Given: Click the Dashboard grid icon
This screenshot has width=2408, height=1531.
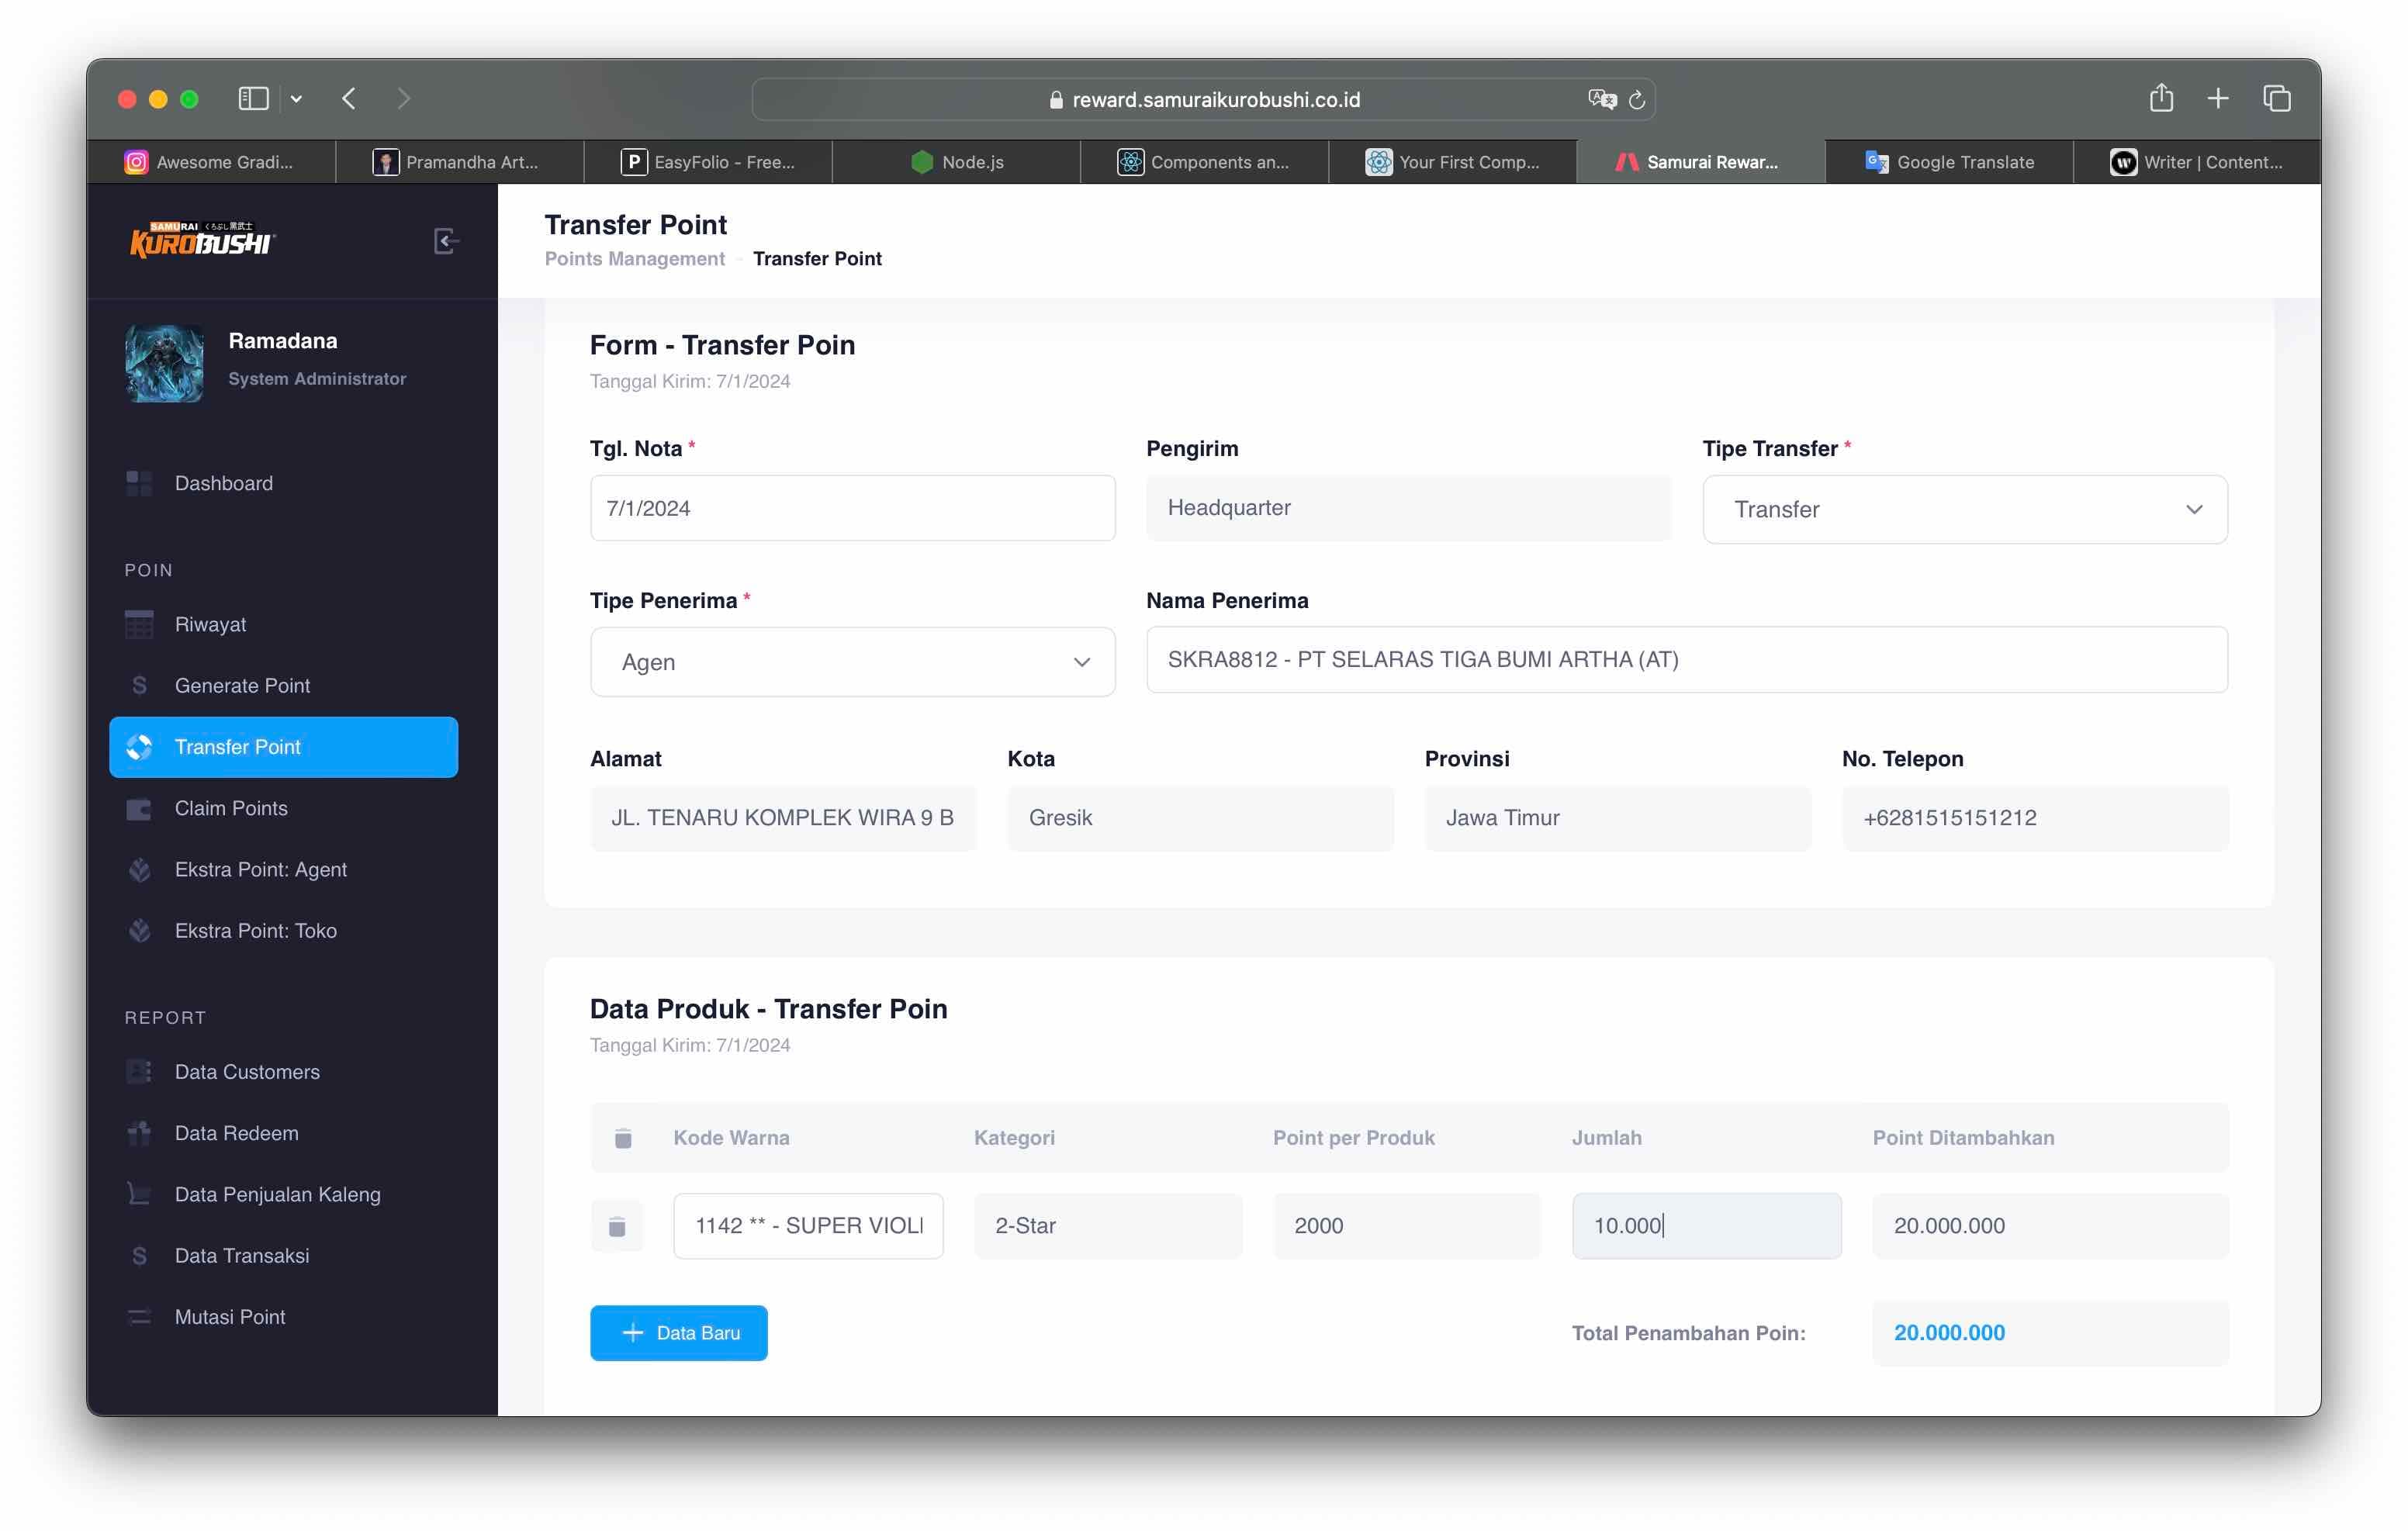Looking at the screenshot, I should tap(139, 483).
